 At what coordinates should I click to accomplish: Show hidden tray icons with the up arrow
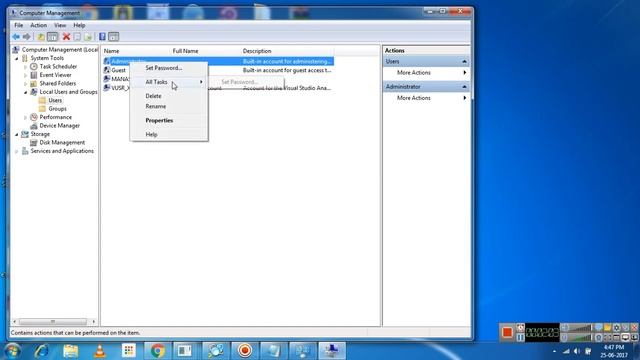[554, 351]
